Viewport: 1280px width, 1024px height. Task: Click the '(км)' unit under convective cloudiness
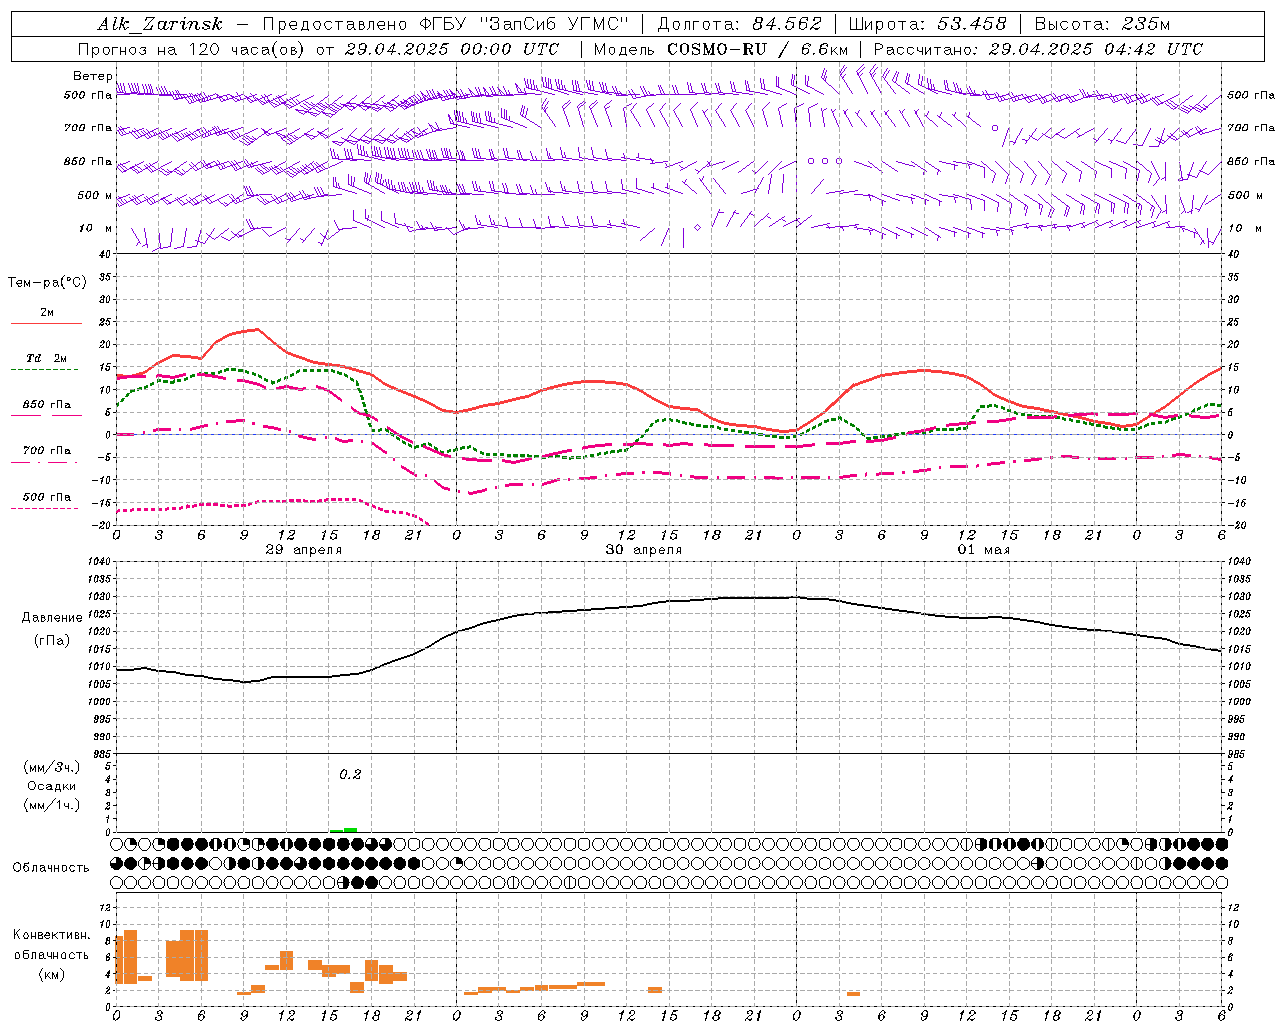51,975
